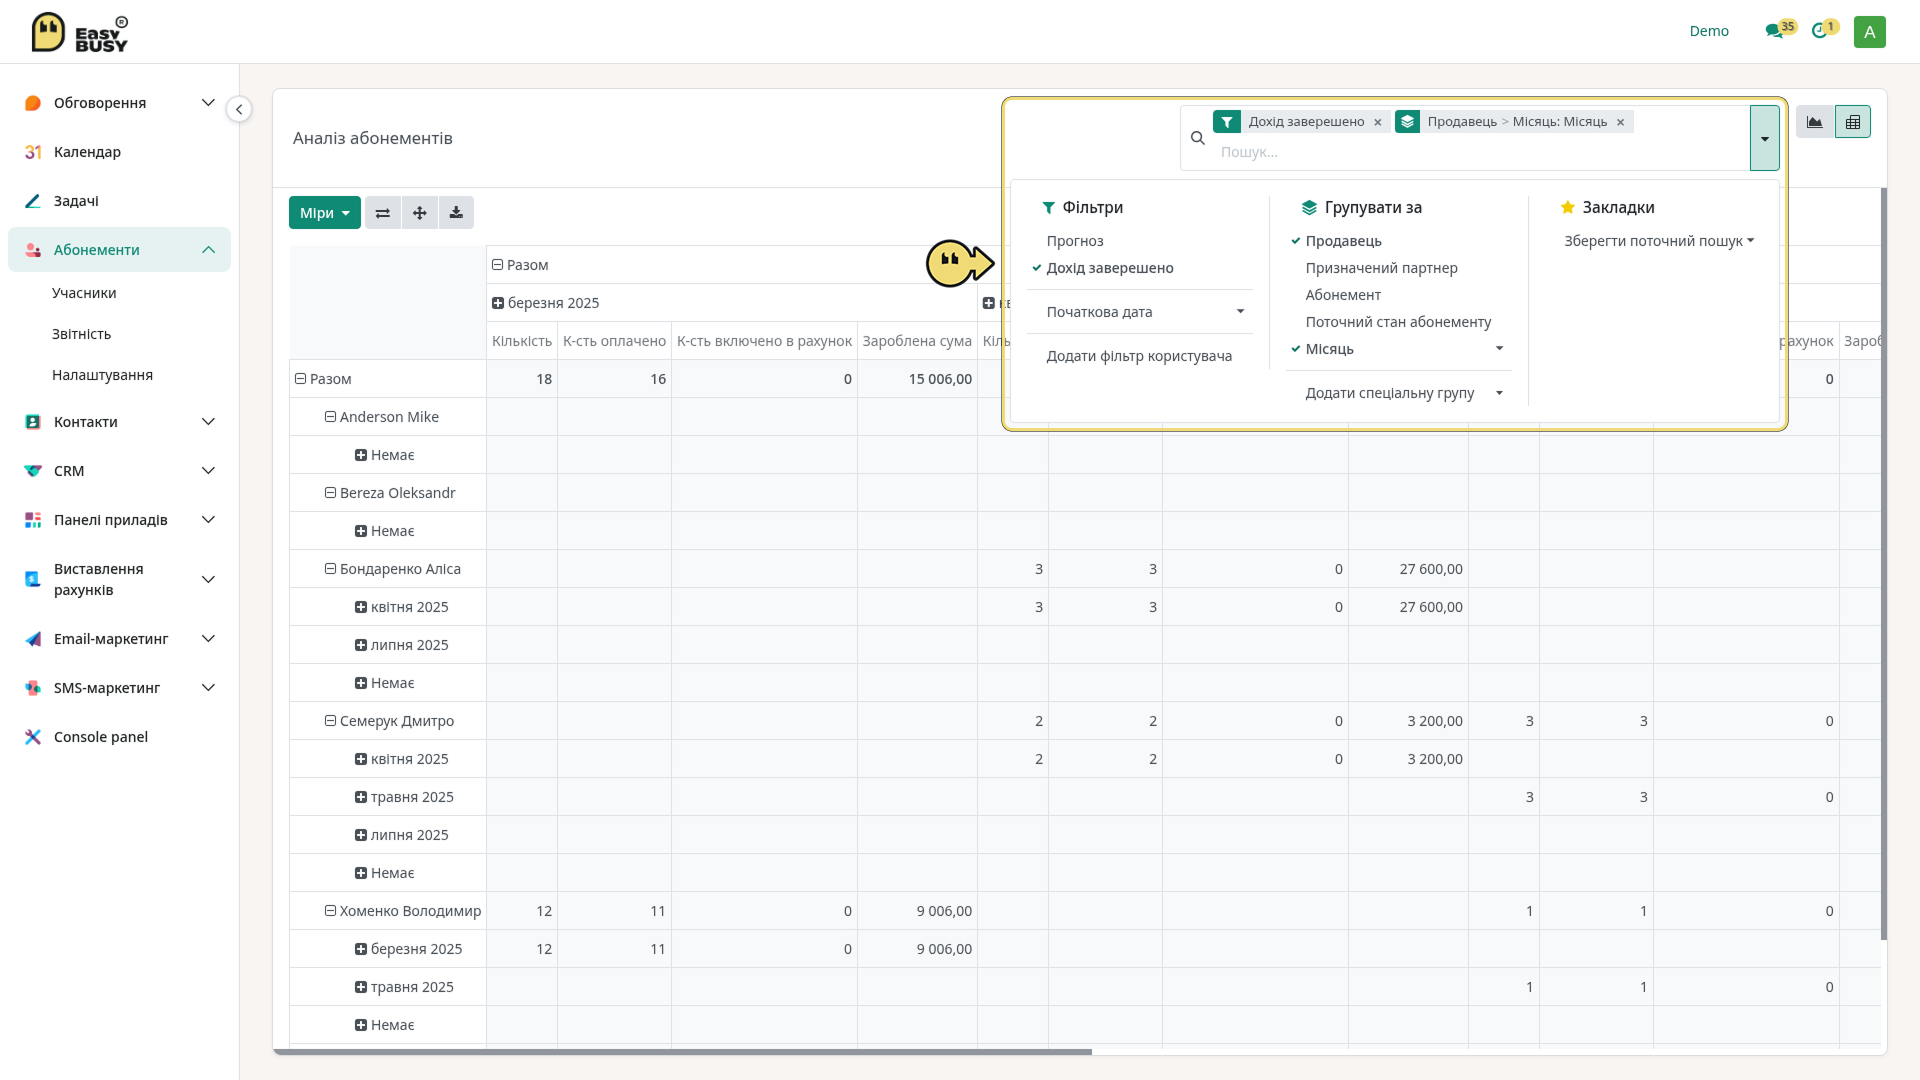Image resolution: width=1920 pixels, height=1080 pixels.
Task: Switch to the graph chart view
Action: (1815, 122)
